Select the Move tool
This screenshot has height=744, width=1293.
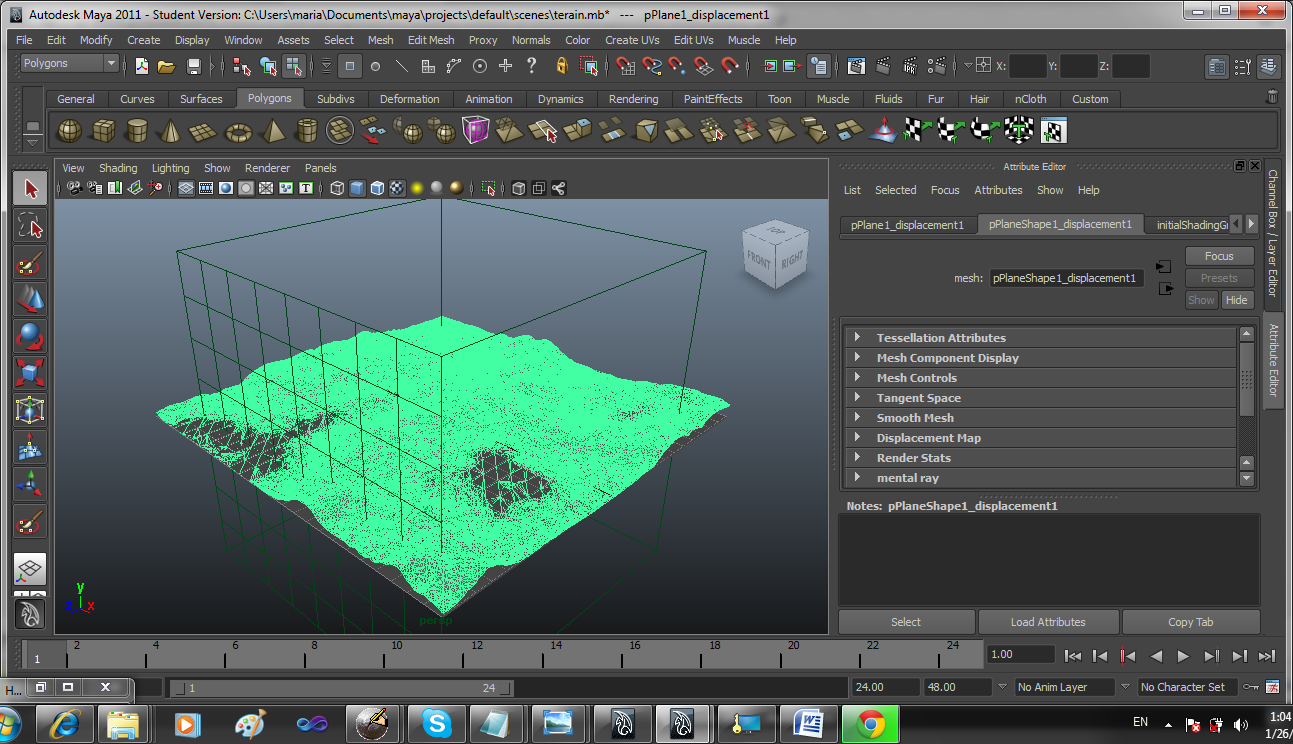tap(30, 299)
